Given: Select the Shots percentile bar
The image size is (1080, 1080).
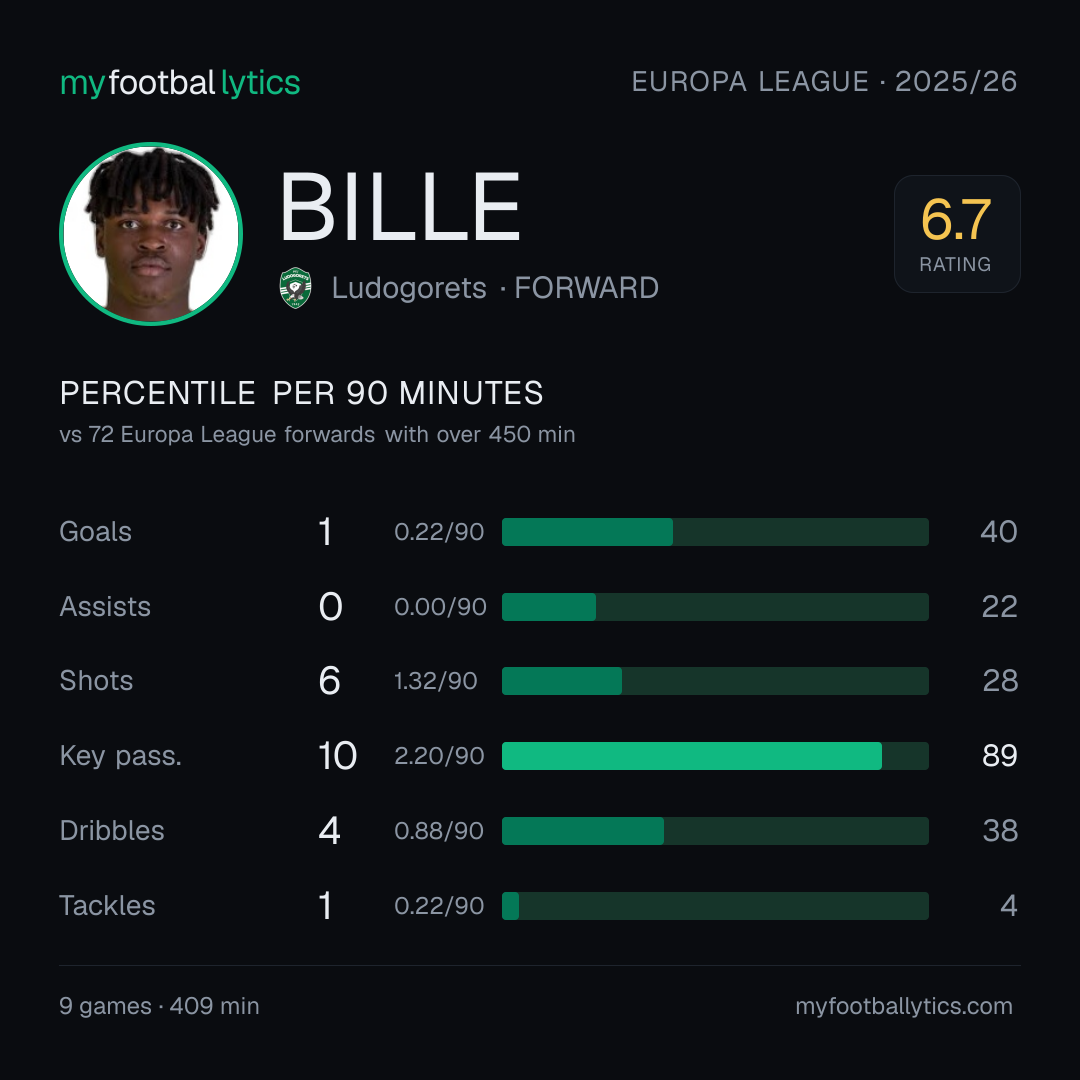Looking at the screenshot, I should click(715, 681).
